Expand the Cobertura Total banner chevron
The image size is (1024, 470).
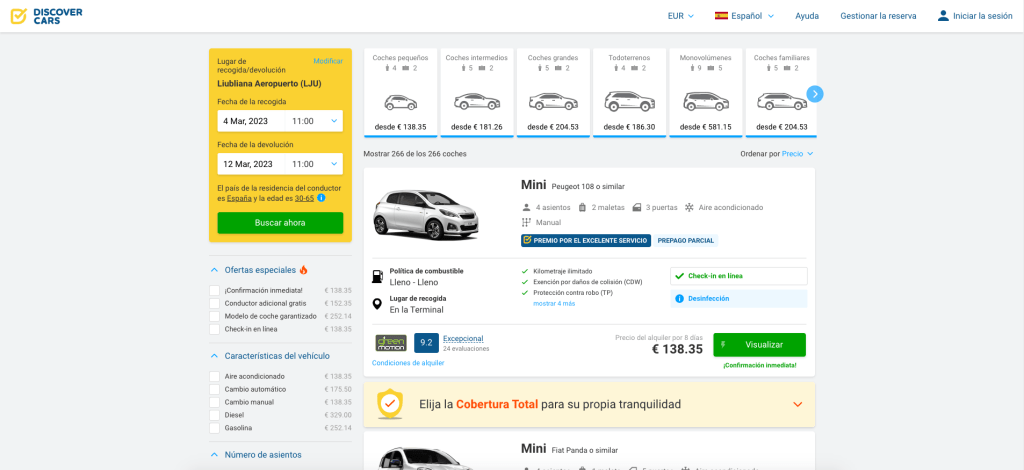click(797, 404)
